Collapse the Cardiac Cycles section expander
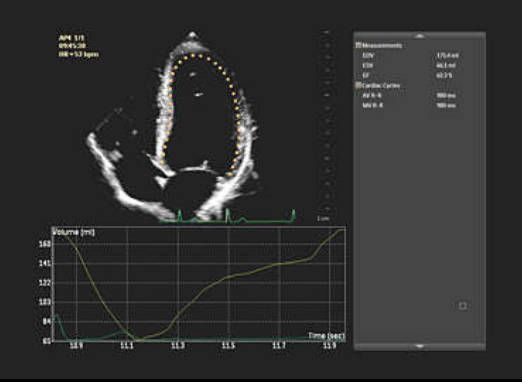Screen dimensions: 522x382 click(x=358, y=85)
